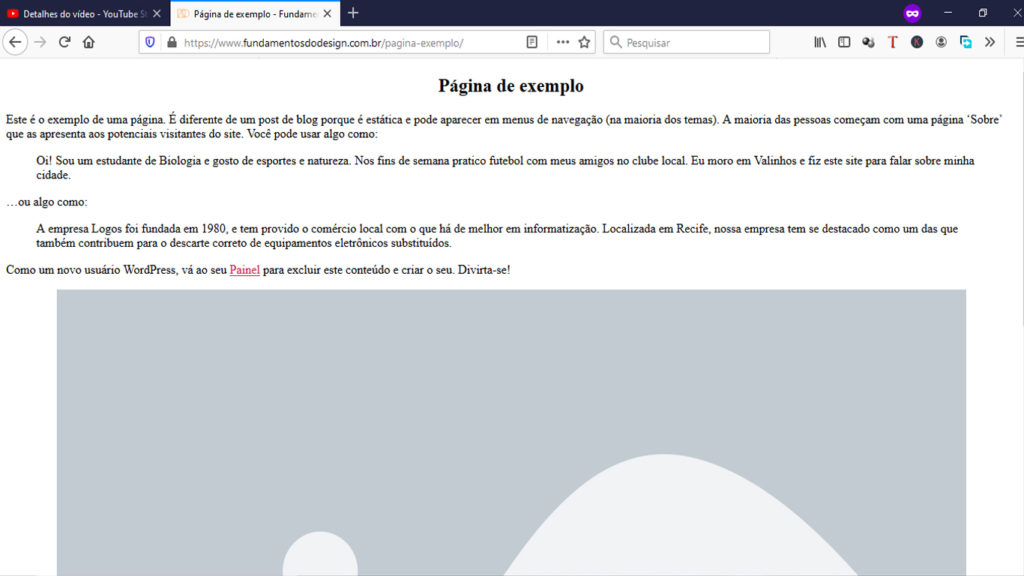Open the browser home page
This screenshot has height=576, width=1024.
point(89,42)
